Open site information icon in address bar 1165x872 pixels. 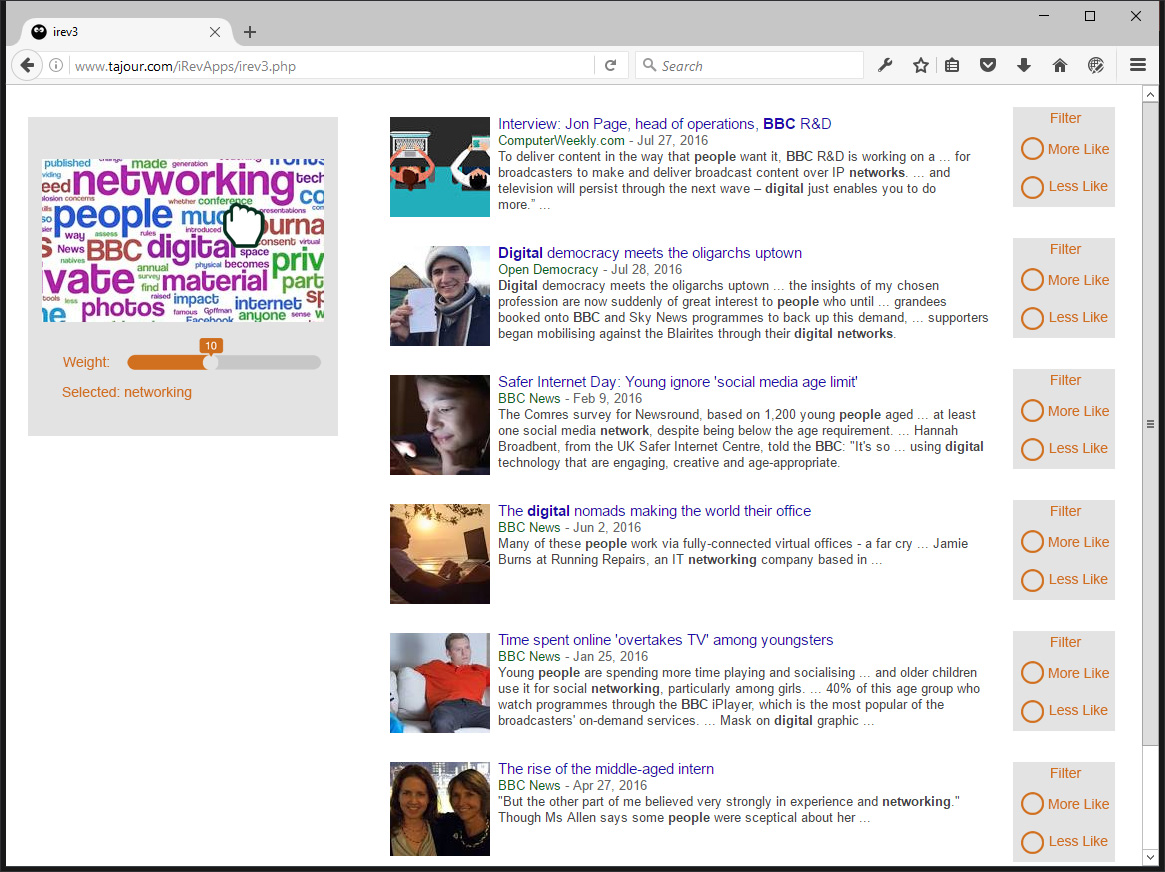56,65
